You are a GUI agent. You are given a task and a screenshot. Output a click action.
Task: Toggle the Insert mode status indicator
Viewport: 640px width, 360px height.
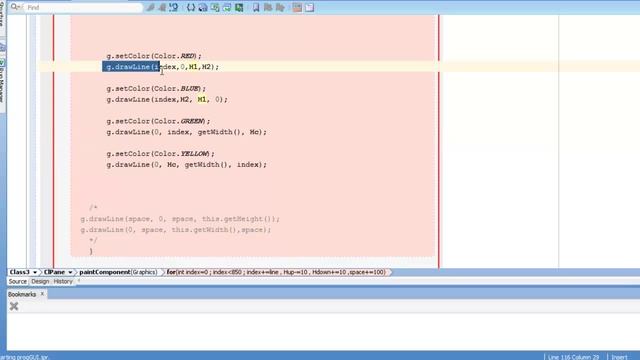(619, 357)
